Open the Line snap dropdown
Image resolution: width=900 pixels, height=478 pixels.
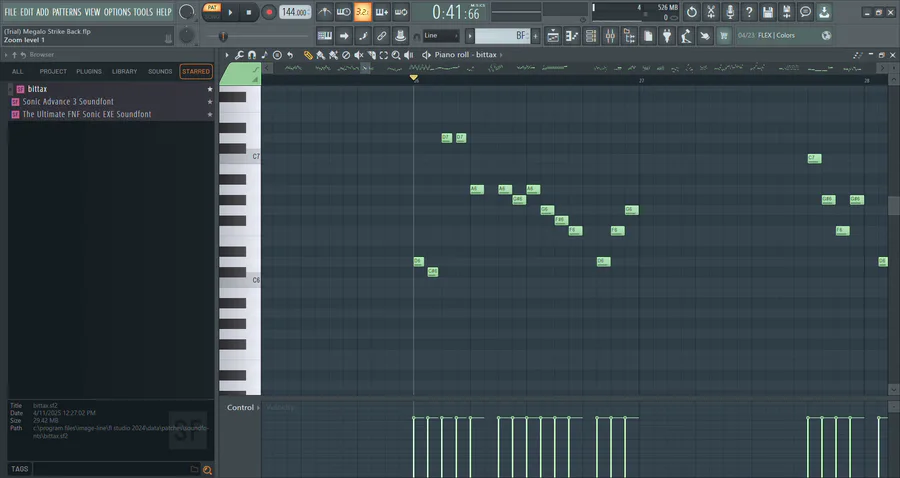[441, 36]
